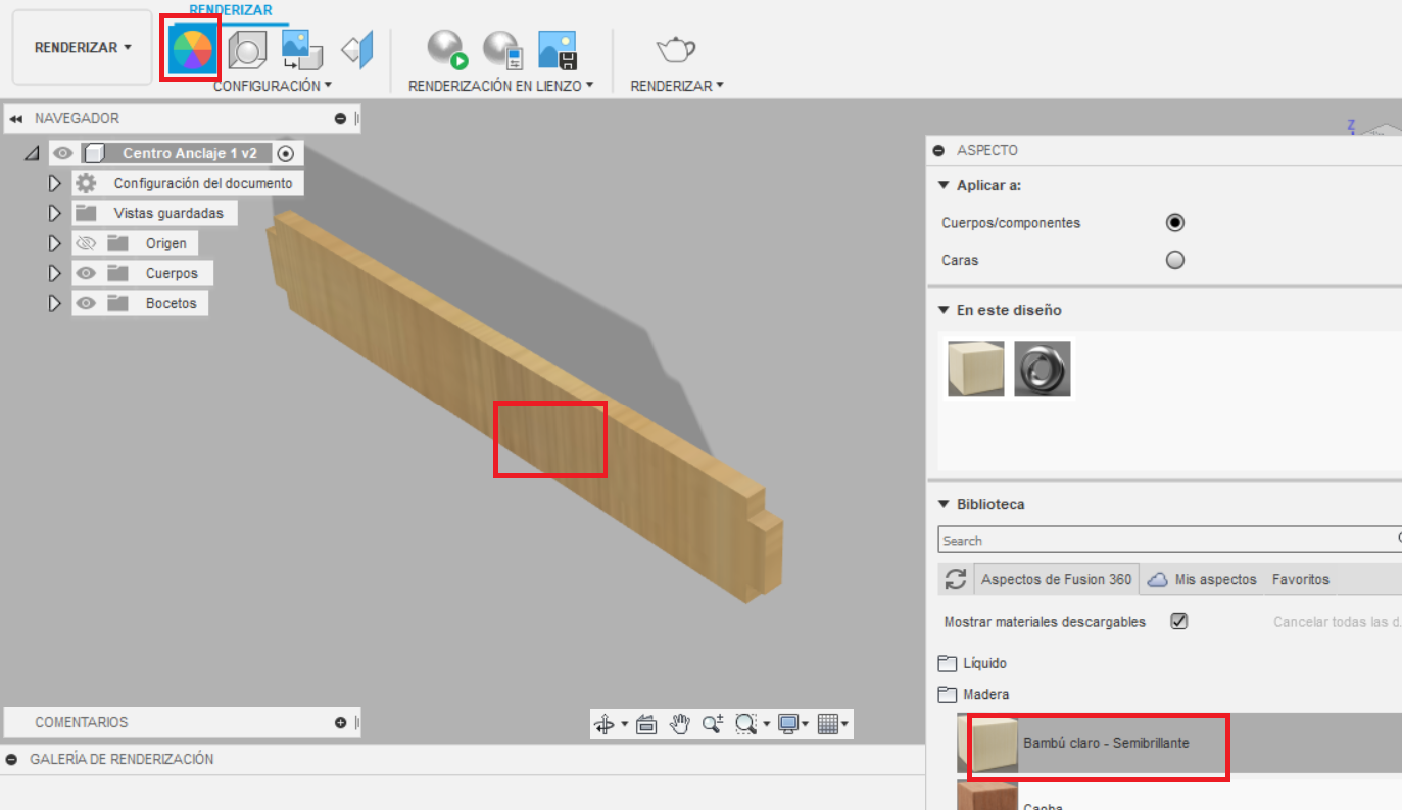Open display settings monitor icon
Screen dimensions: 1402x810
point(789,724)
